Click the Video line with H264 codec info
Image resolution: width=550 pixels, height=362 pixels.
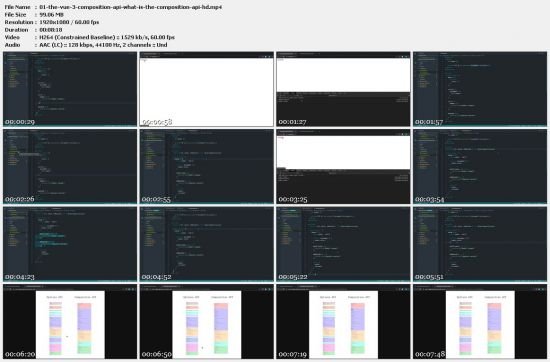click(x=89, y=37)
